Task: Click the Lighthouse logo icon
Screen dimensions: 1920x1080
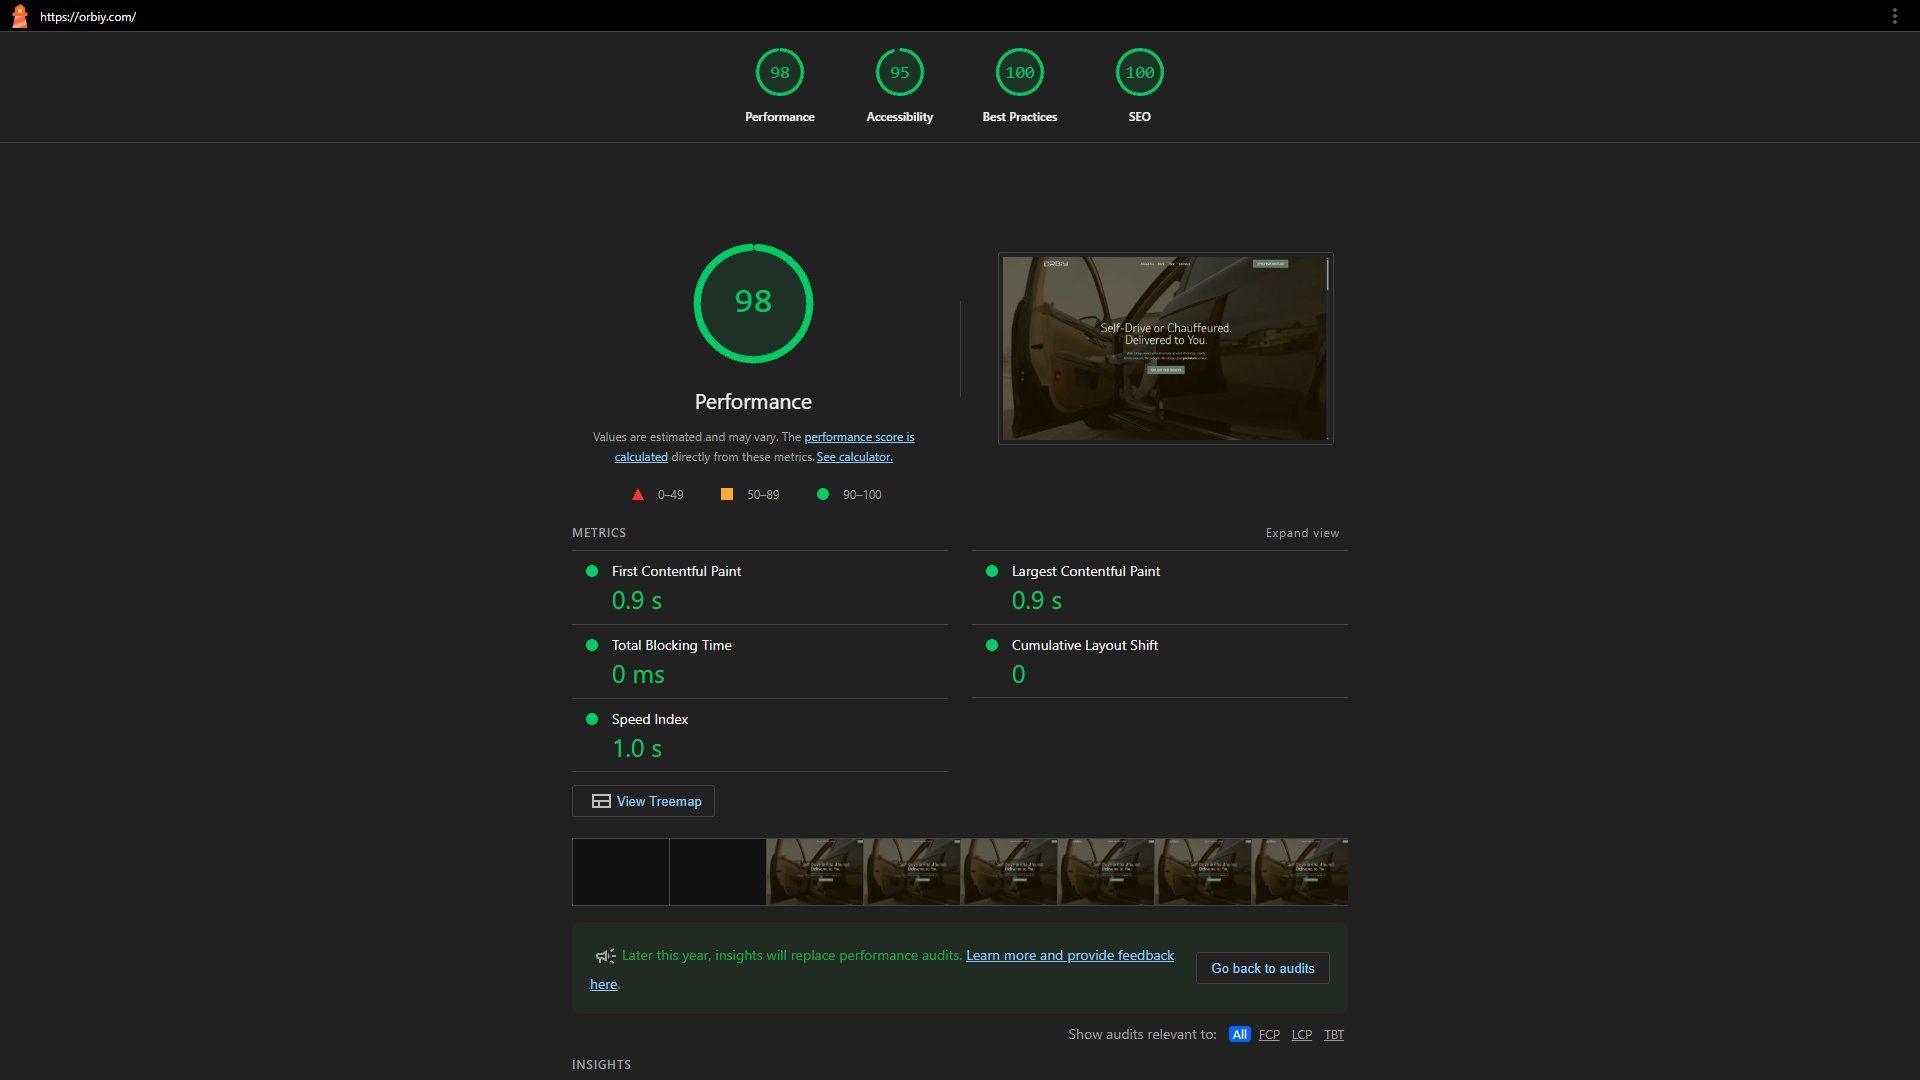Action: tap(19, 16)
